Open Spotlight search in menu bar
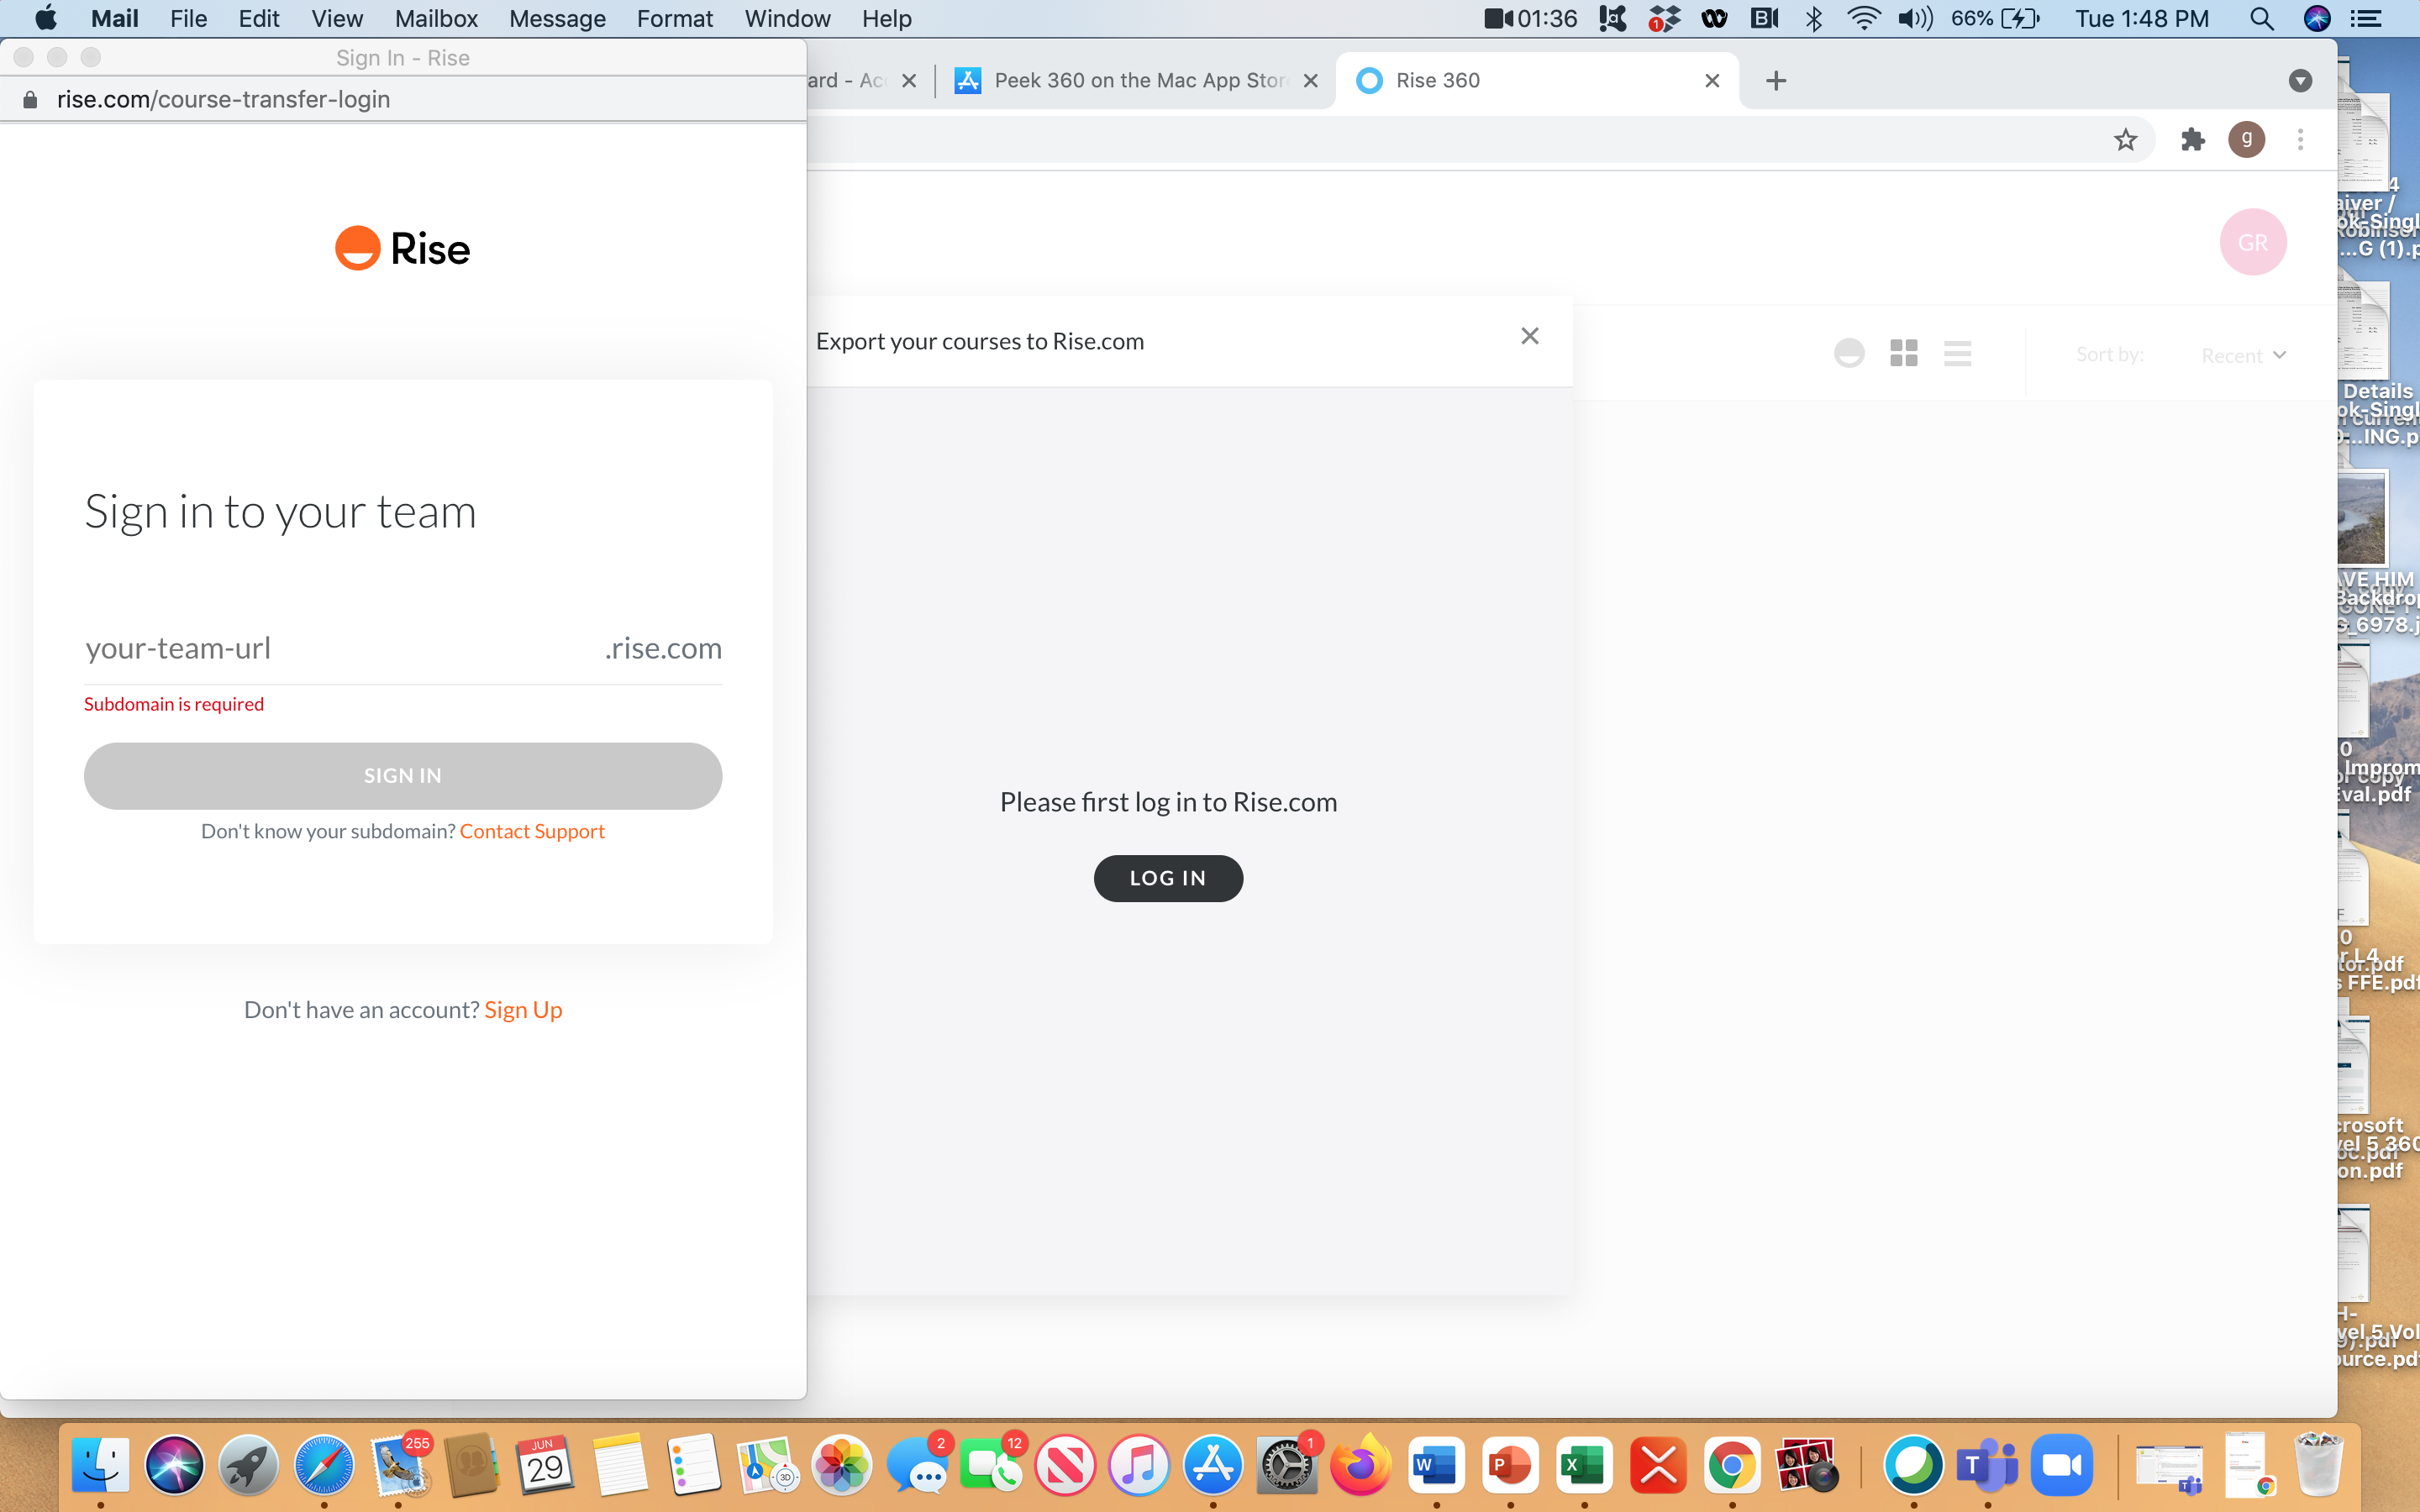Viewport: 2420px width, 1512px height. (x=2261, y=18)
